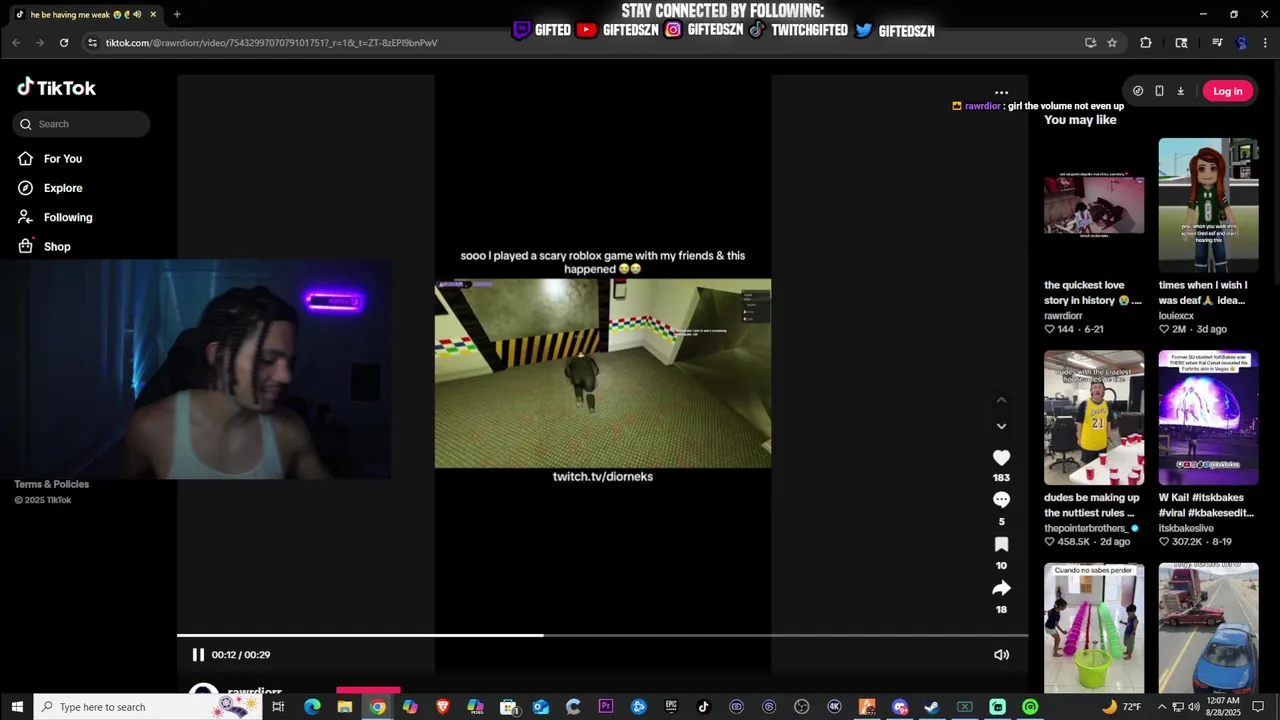Show hidden system tray icons

click(1161, 707)
